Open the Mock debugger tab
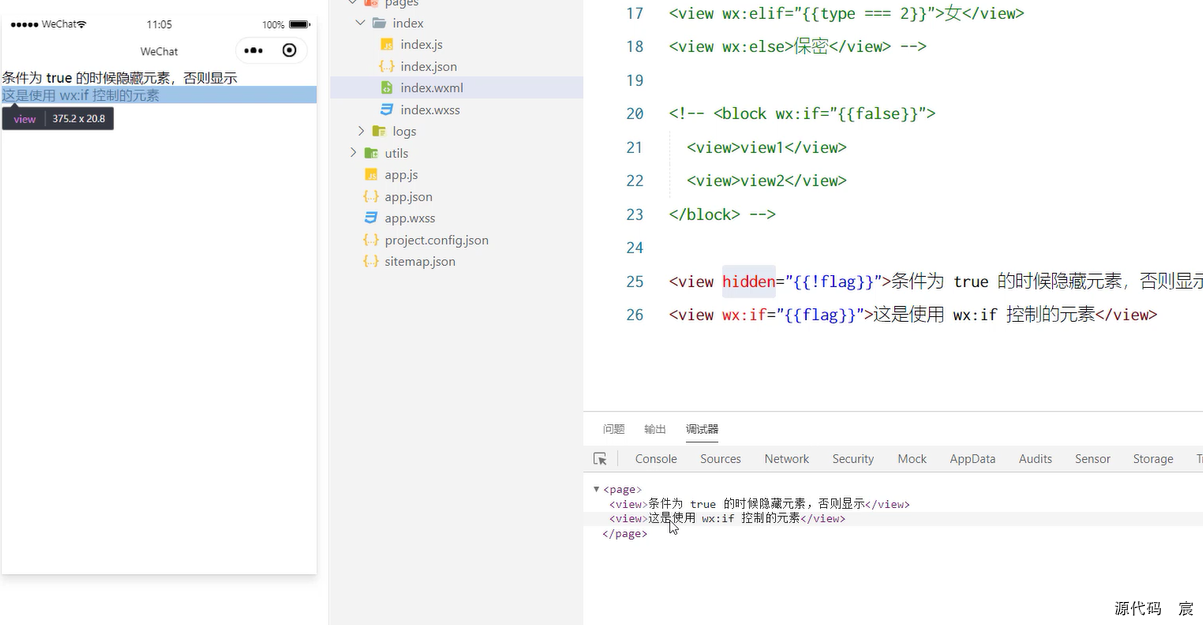Viewport: 1203px width, 625px height. coord(912,459)
